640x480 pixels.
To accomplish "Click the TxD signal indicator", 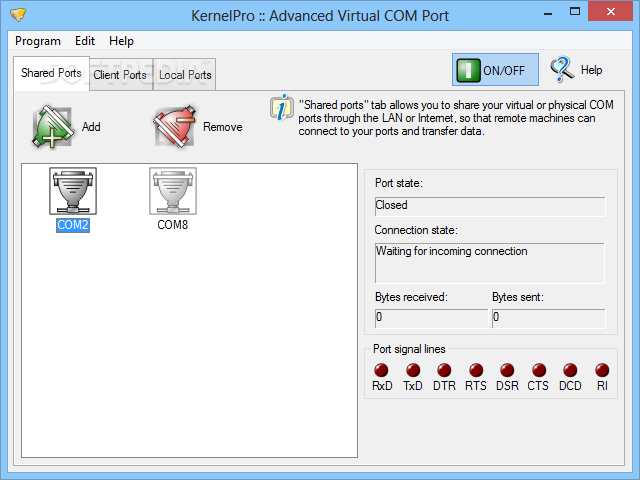I will tap(413, 370).
